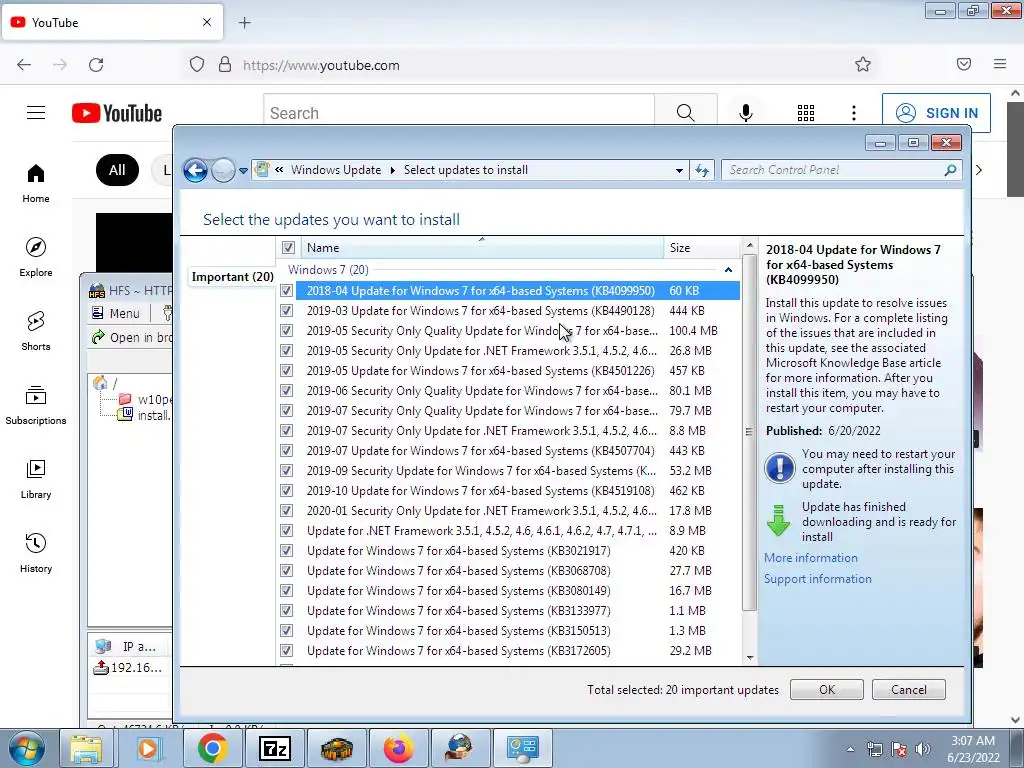Click the volume speaker tray icon

[923, 749]
